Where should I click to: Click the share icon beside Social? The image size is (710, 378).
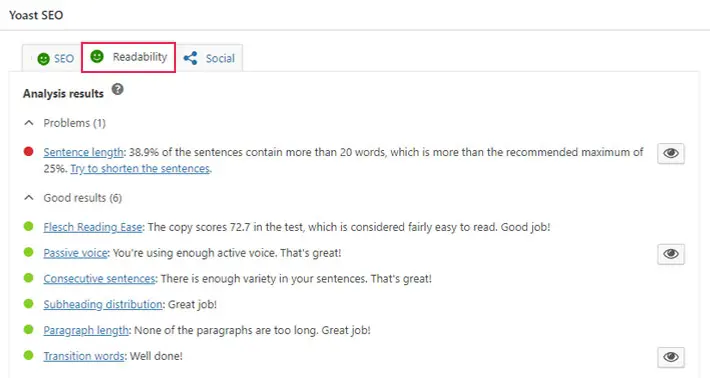click(x=191, y=58)
